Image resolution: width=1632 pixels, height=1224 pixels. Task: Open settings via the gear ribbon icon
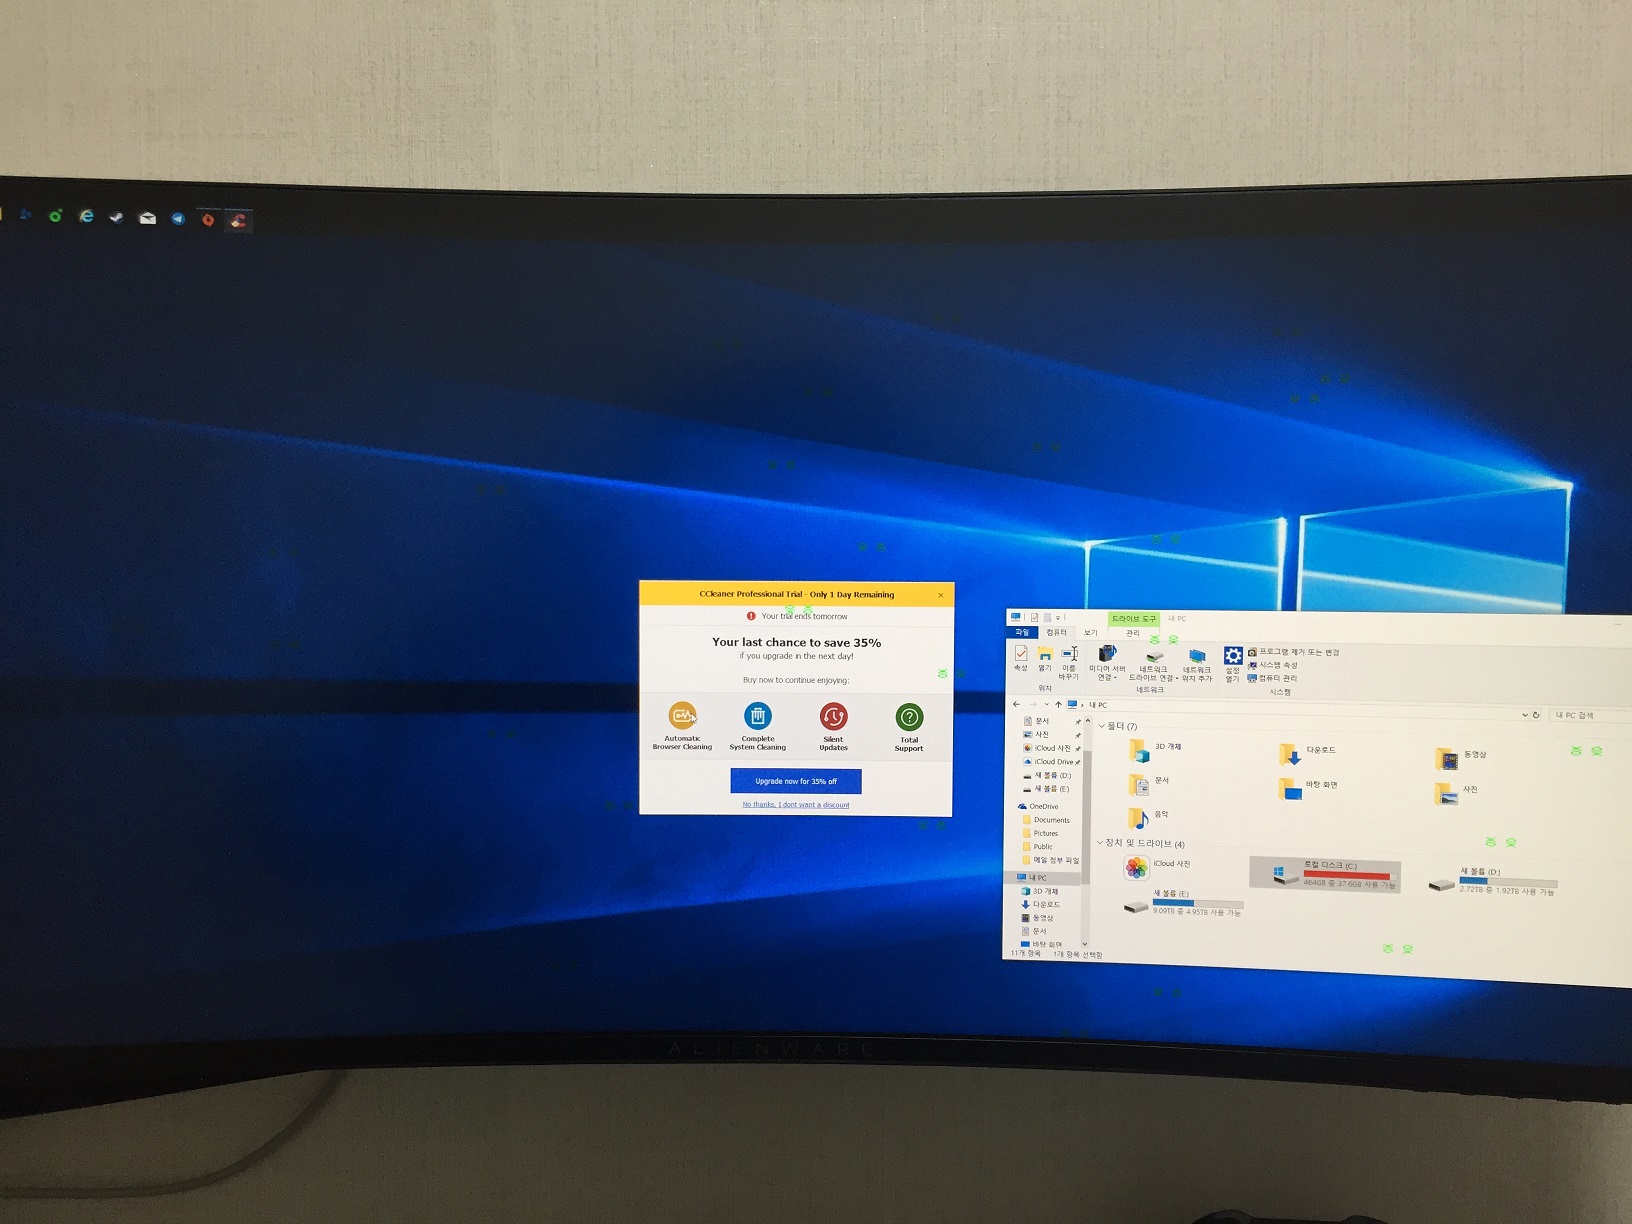pyautogui.click(x=1233, y=656)
